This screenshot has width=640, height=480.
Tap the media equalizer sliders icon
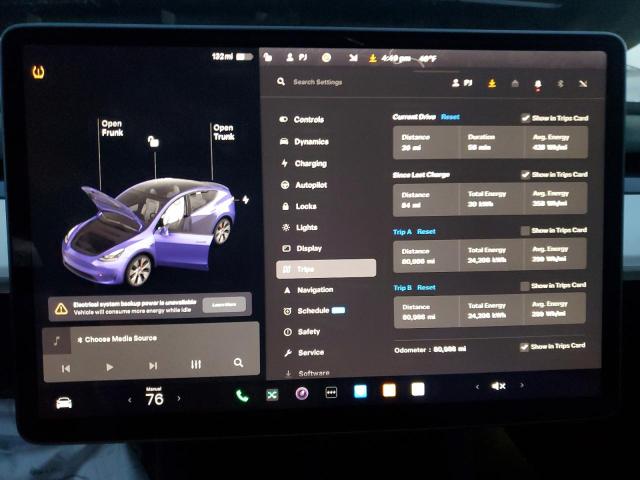tap(196, 364)
